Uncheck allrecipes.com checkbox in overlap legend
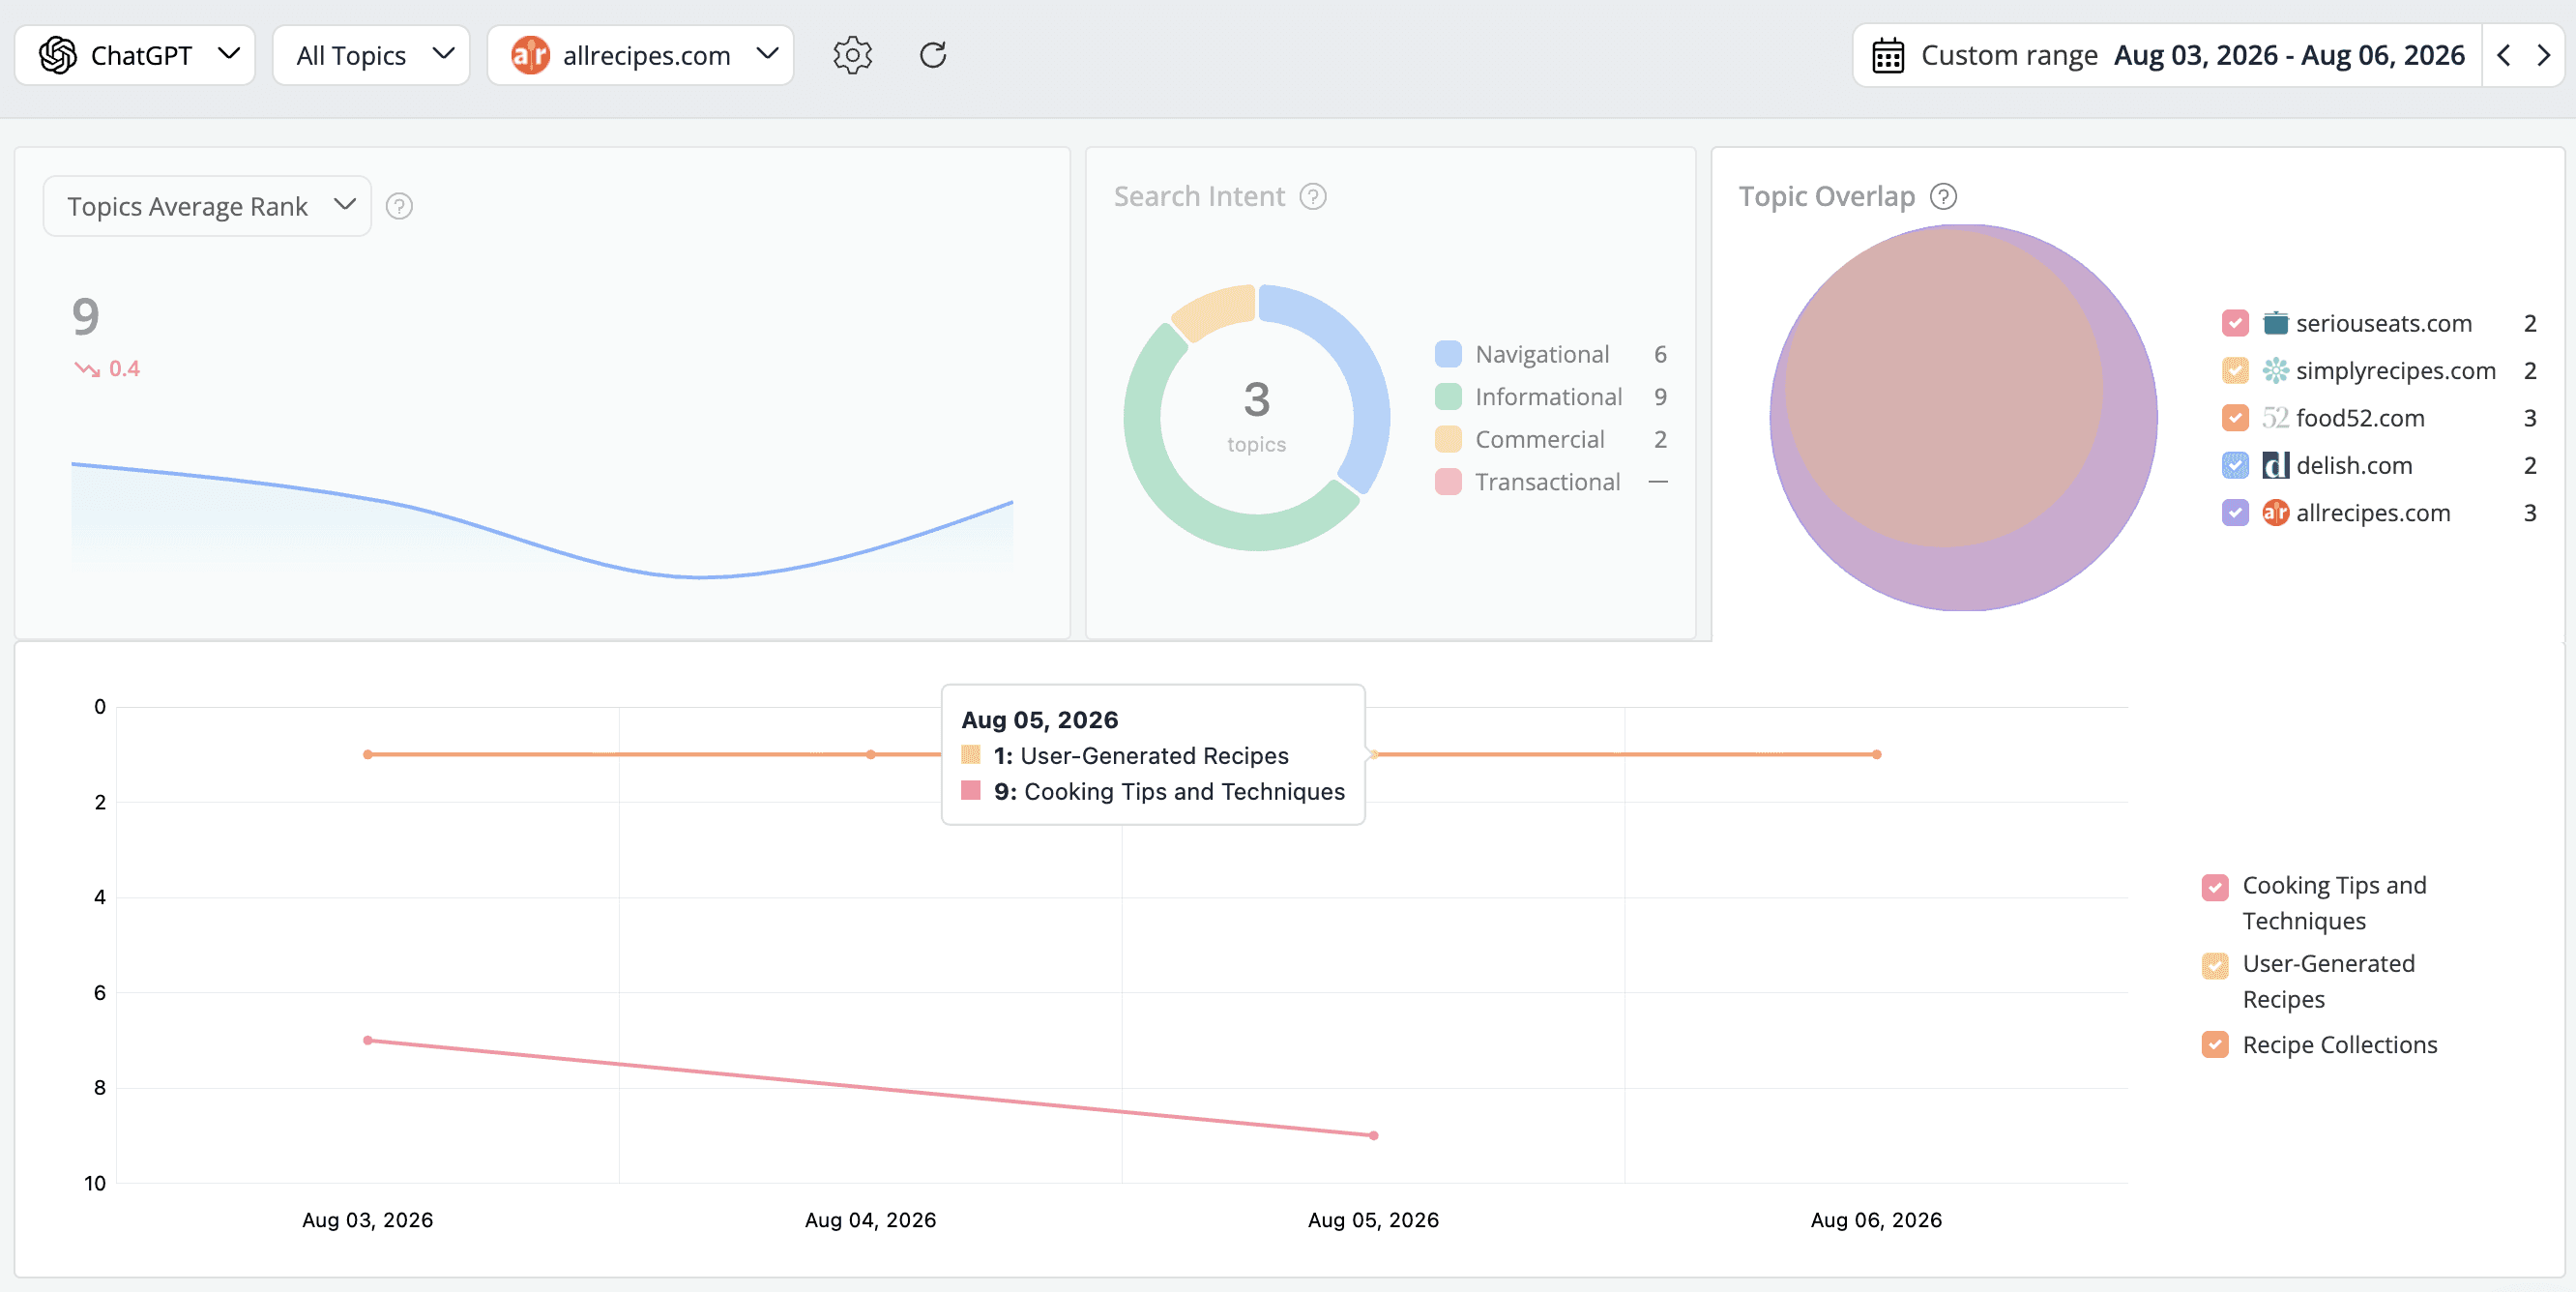2576x1292 pixels. pyautogui.click(x=2235, y=512)
